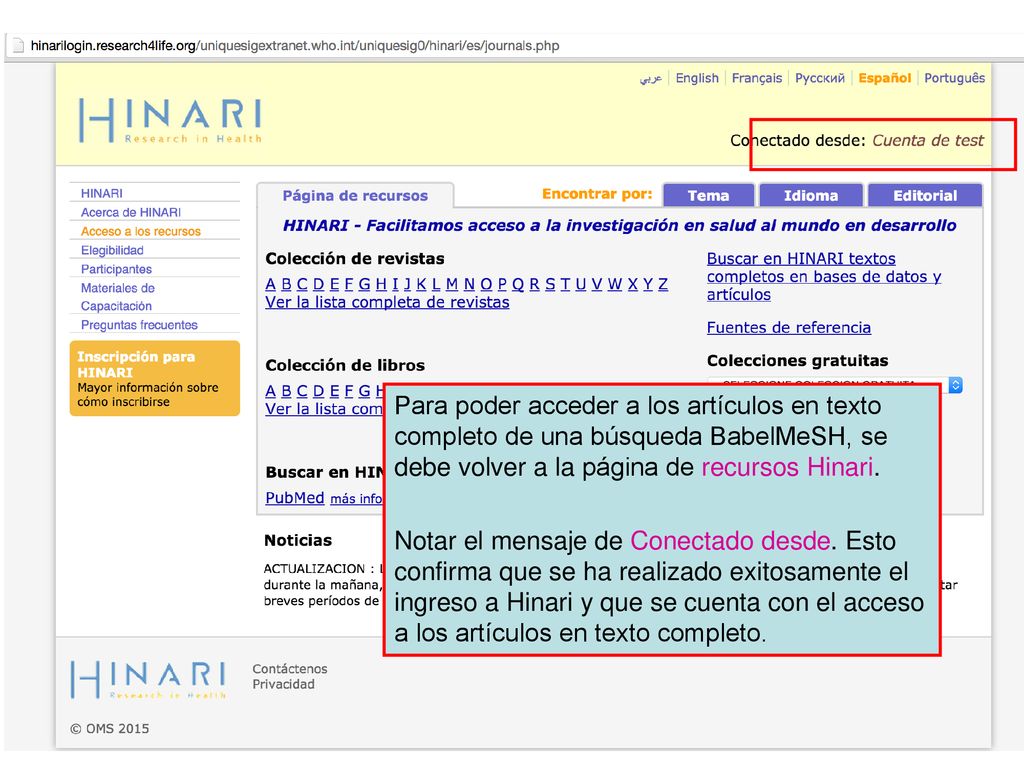Open Preguntas frecuentes sidebar item

coord(139,325)
